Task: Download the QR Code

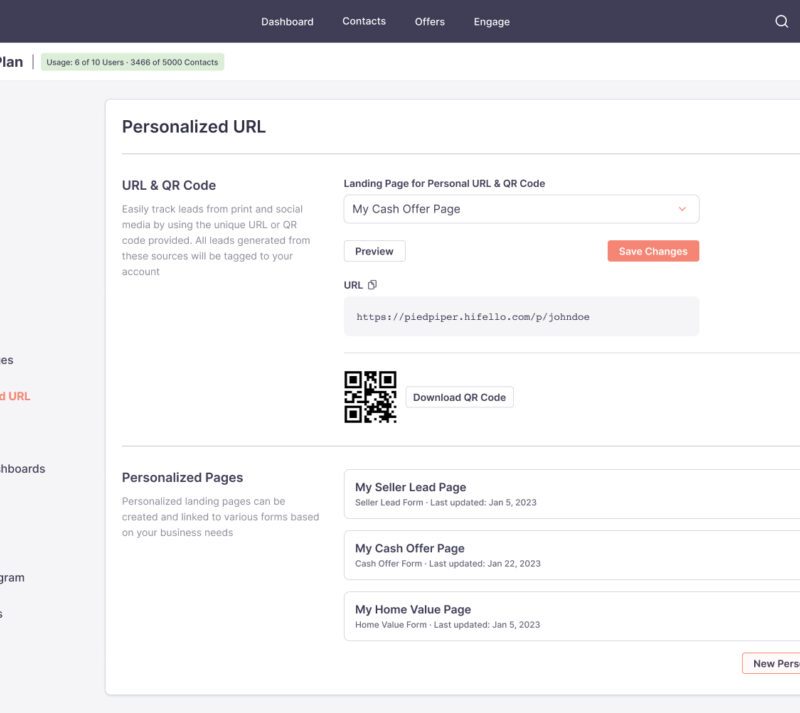Action: (459, 397)
